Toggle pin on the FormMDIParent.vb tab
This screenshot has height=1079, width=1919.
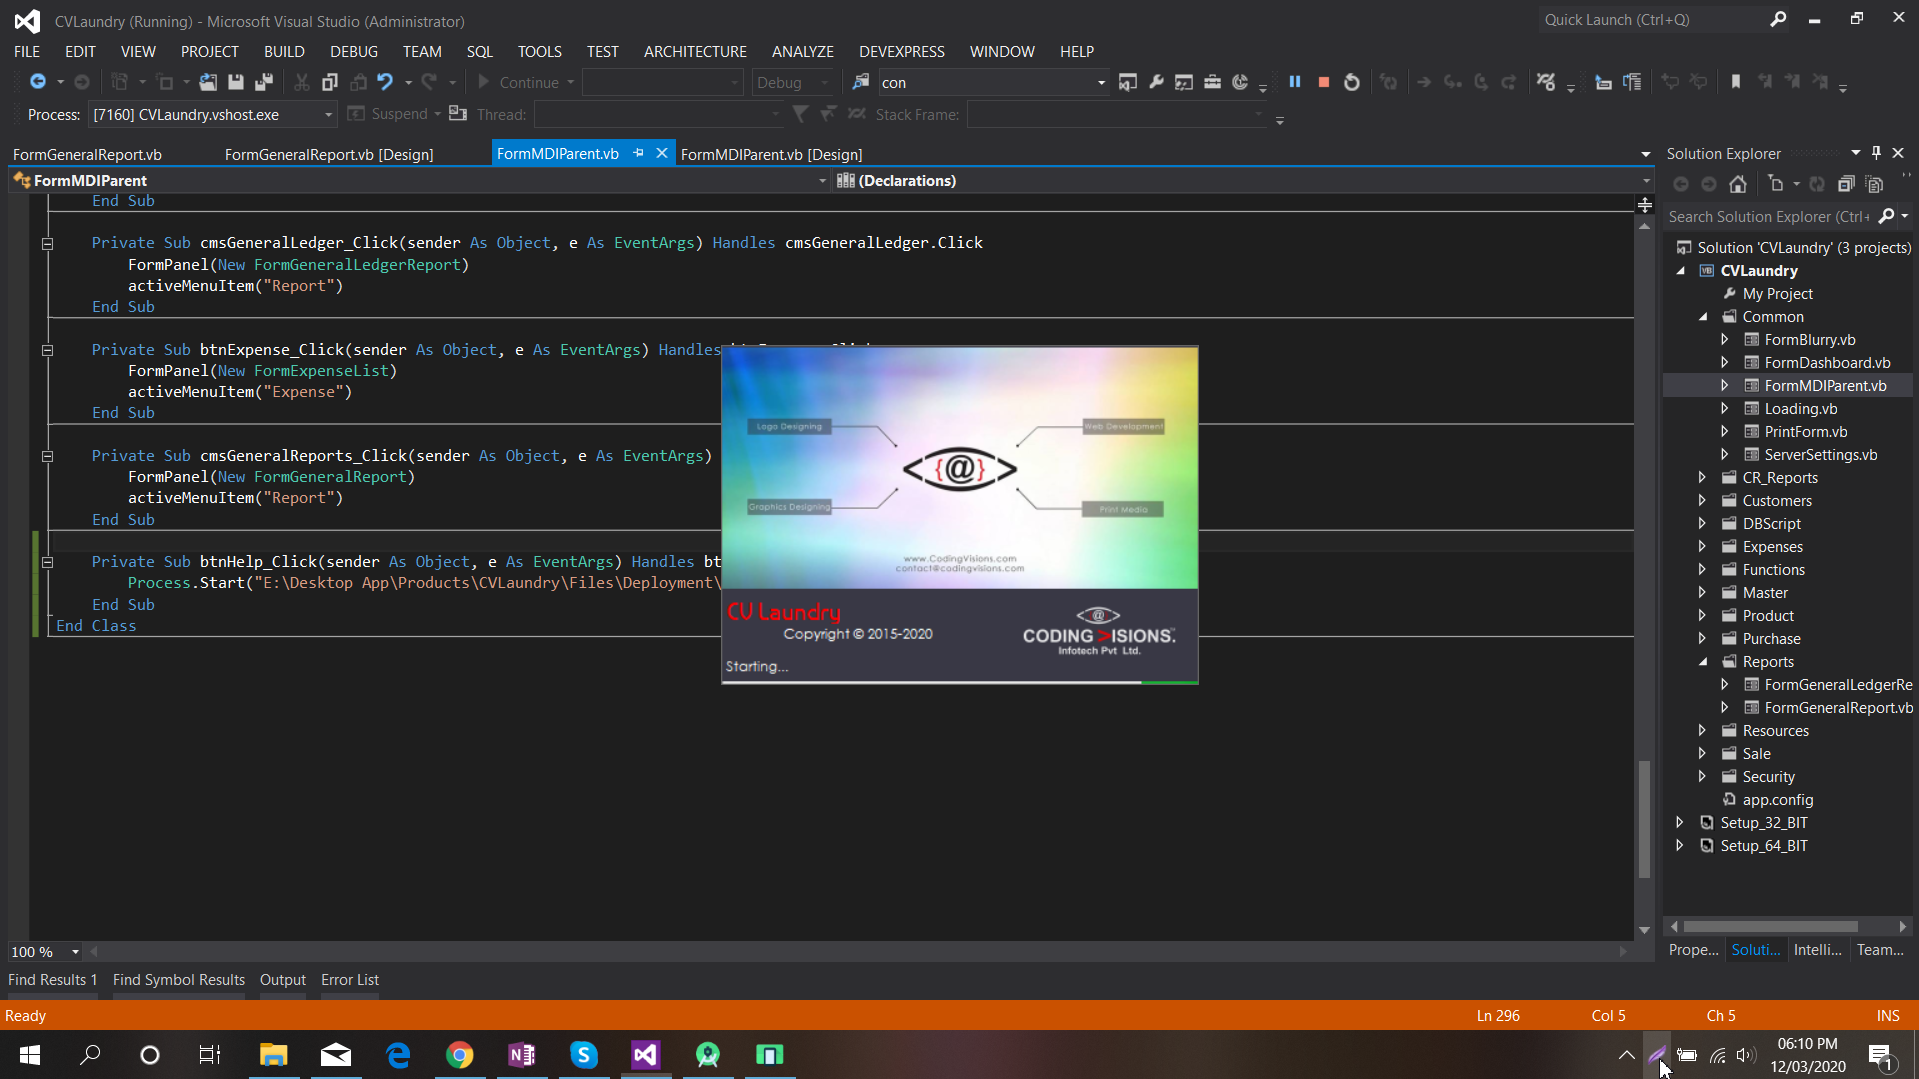tap(638, 153)
